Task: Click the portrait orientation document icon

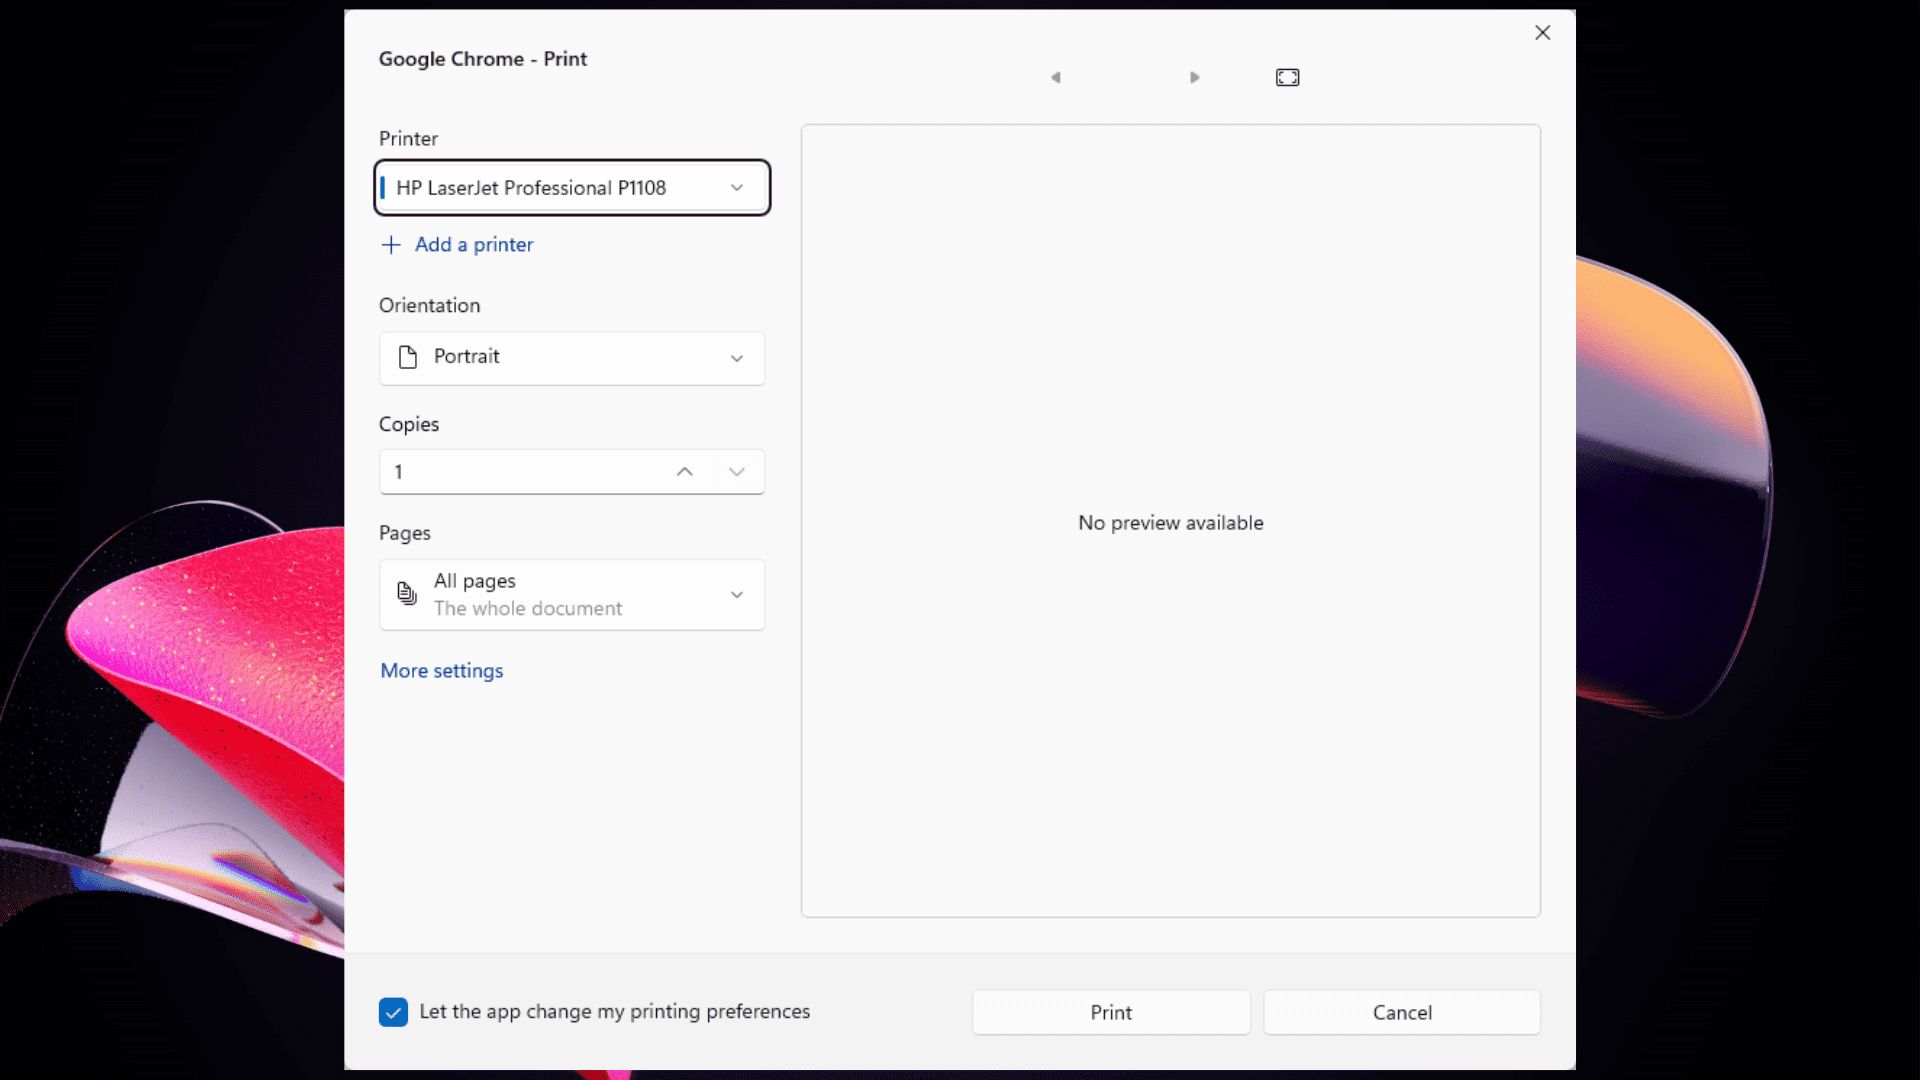Action: coord(407,356)
